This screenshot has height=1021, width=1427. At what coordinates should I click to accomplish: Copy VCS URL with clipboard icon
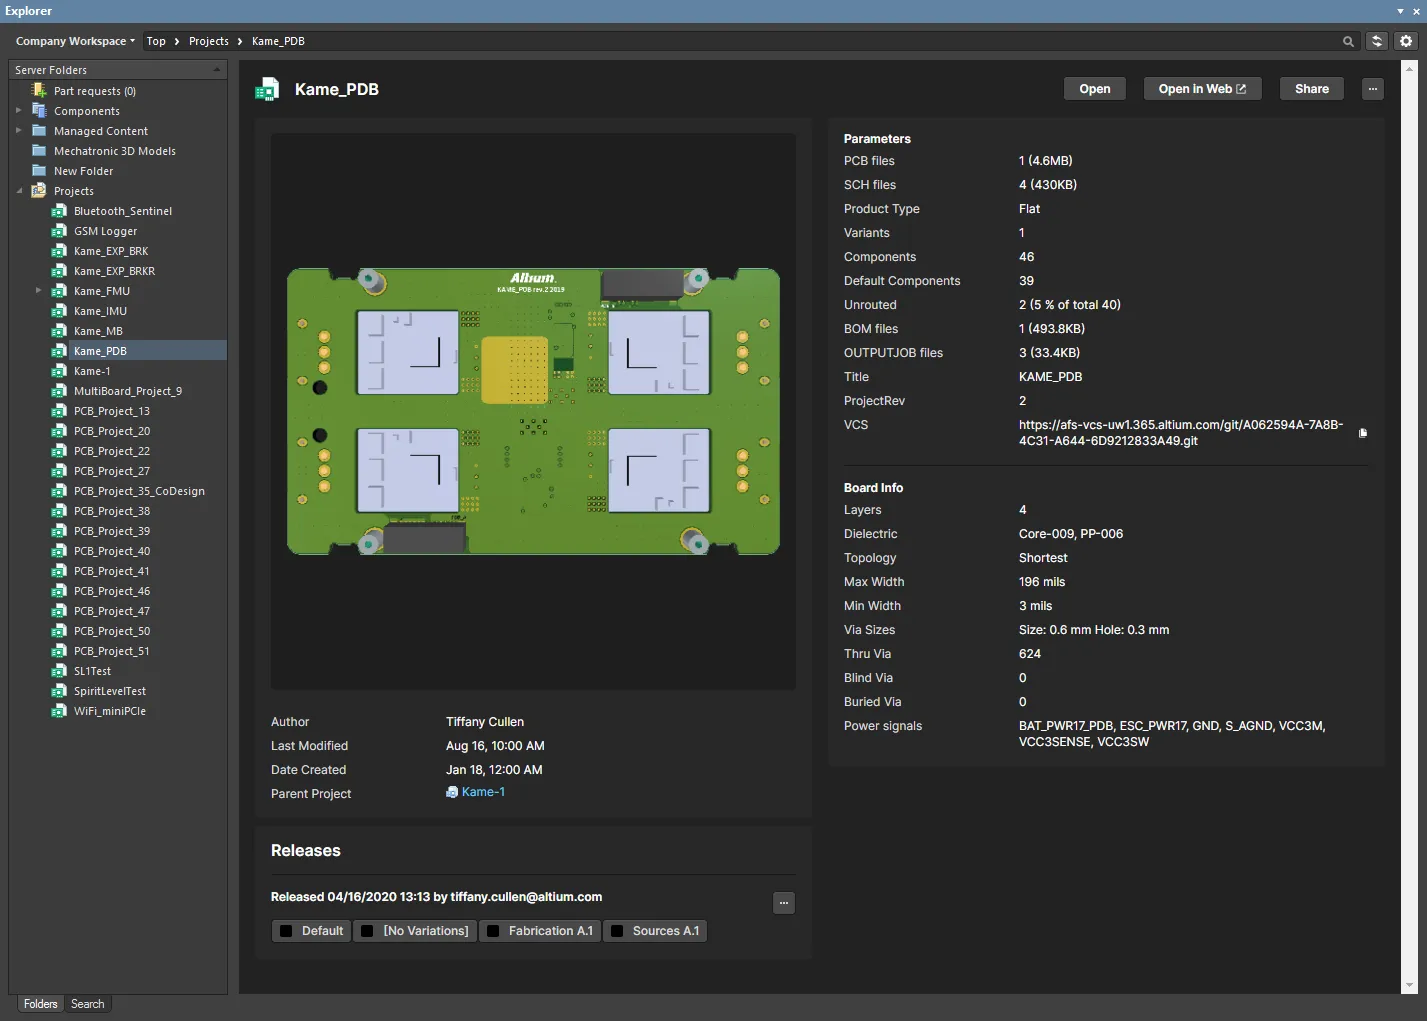pos(1363,433)
